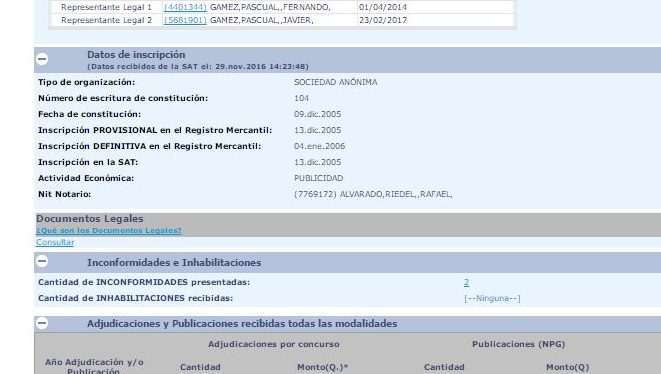Open '¿Qué son los Documentos Legales?' help link

pyautogui.click(x=109, y=231)
